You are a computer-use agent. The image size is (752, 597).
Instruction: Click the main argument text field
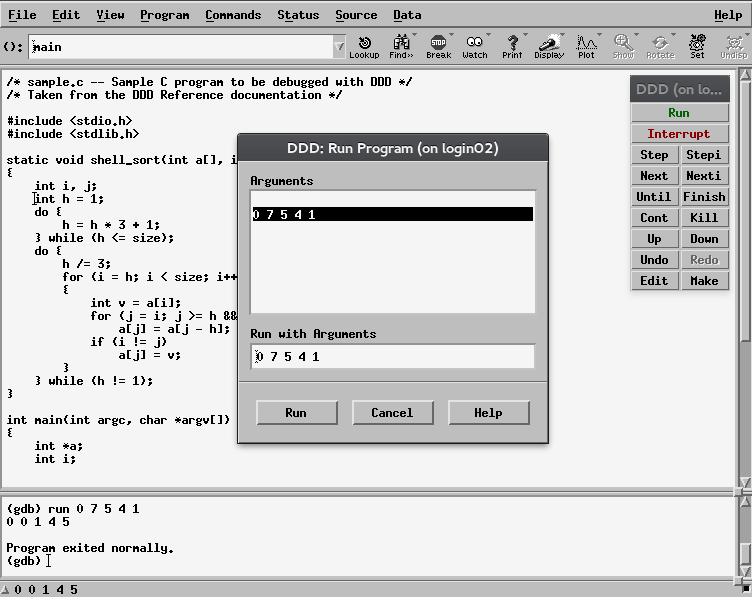click(181, 47)
